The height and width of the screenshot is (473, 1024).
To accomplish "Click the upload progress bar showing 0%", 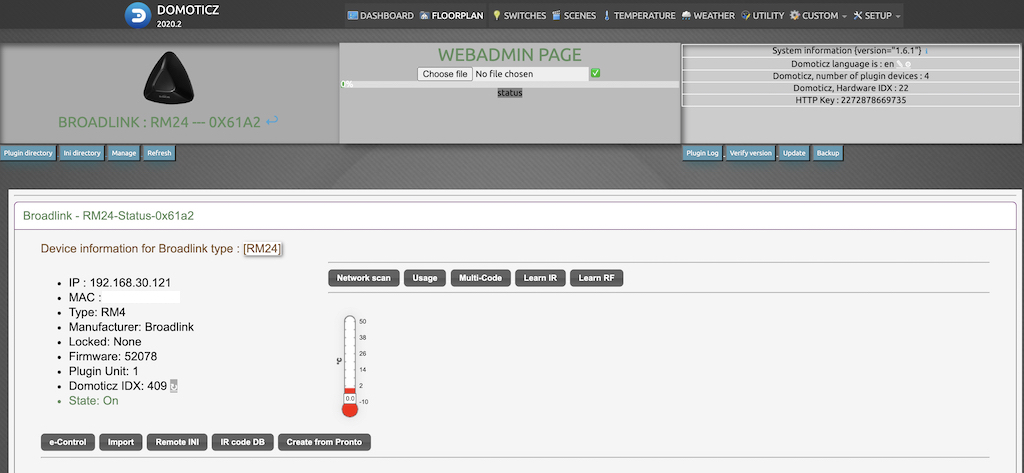I will click(x=509, y=84).
